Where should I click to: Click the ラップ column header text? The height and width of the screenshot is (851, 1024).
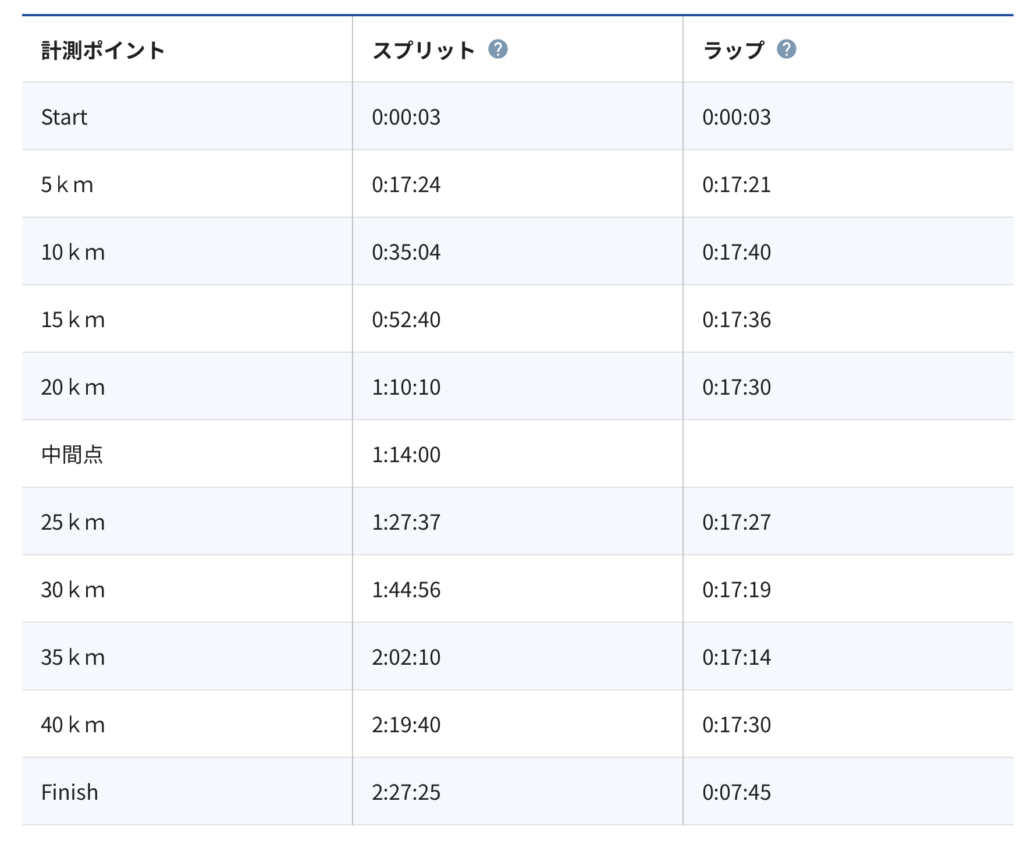(x=733, y=50)
